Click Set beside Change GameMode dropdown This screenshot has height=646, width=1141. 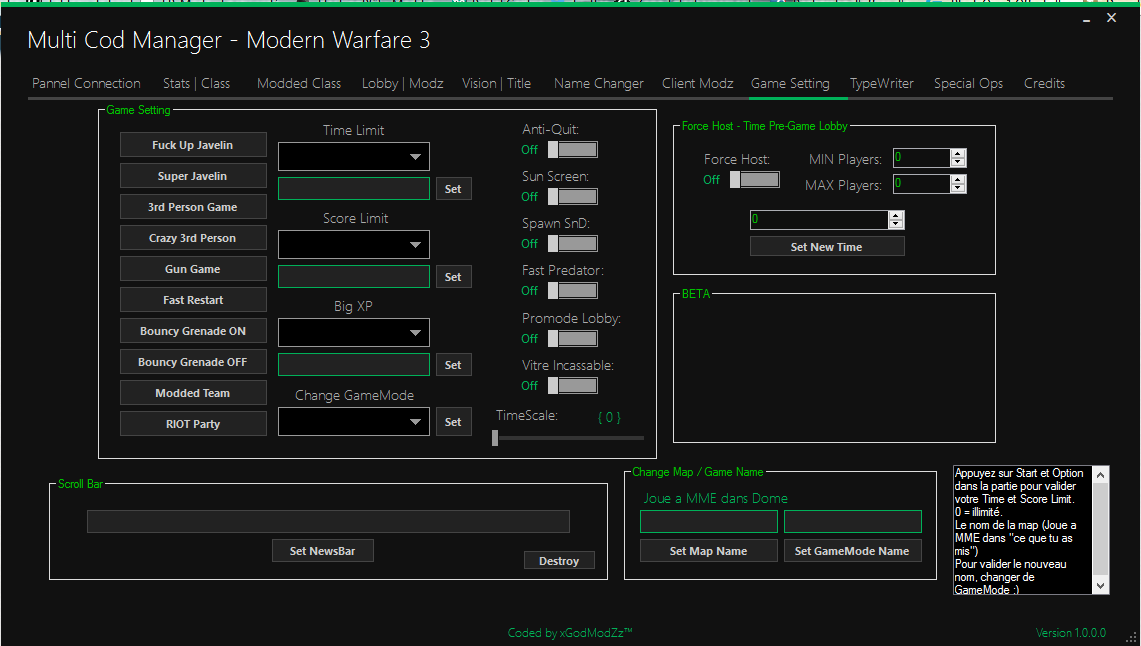[453, 422]
